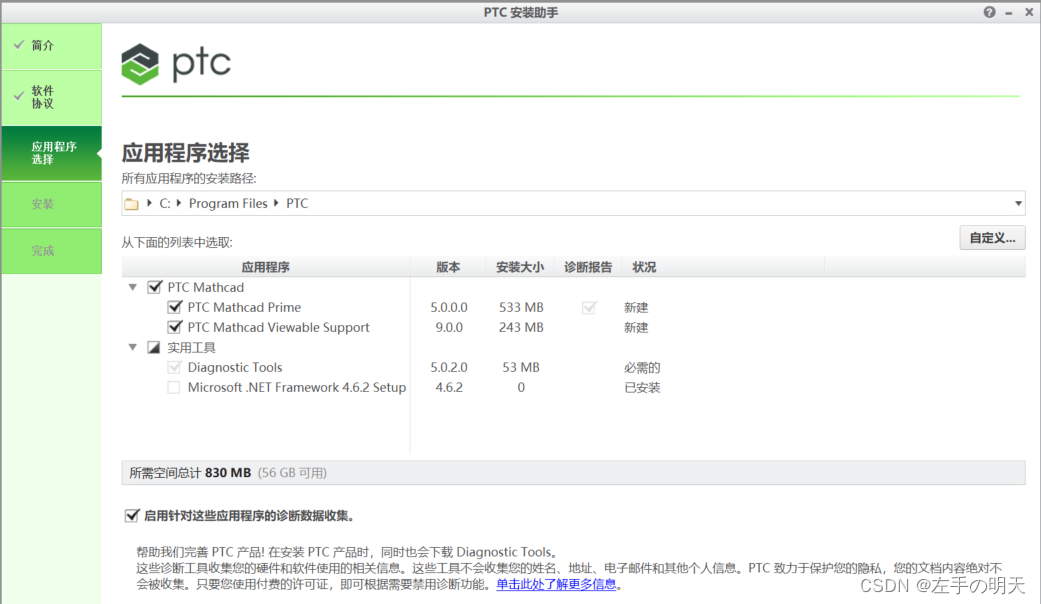Click version value 9.0.0
Viewport: 1041px width, 604px height.
449,327
